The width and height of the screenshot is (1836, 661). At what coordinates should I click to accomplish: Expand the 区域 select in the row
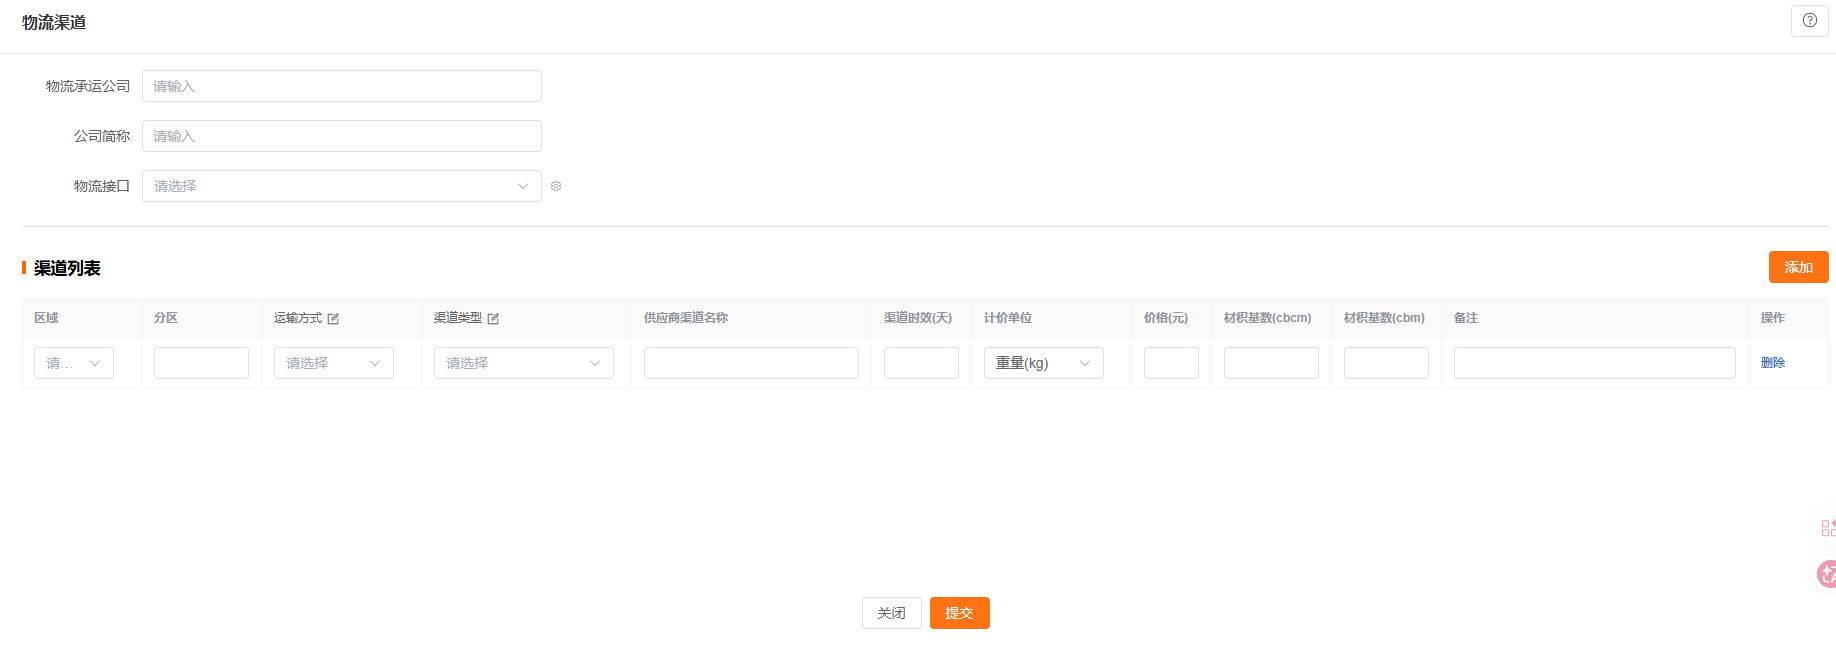pos(74,363)
